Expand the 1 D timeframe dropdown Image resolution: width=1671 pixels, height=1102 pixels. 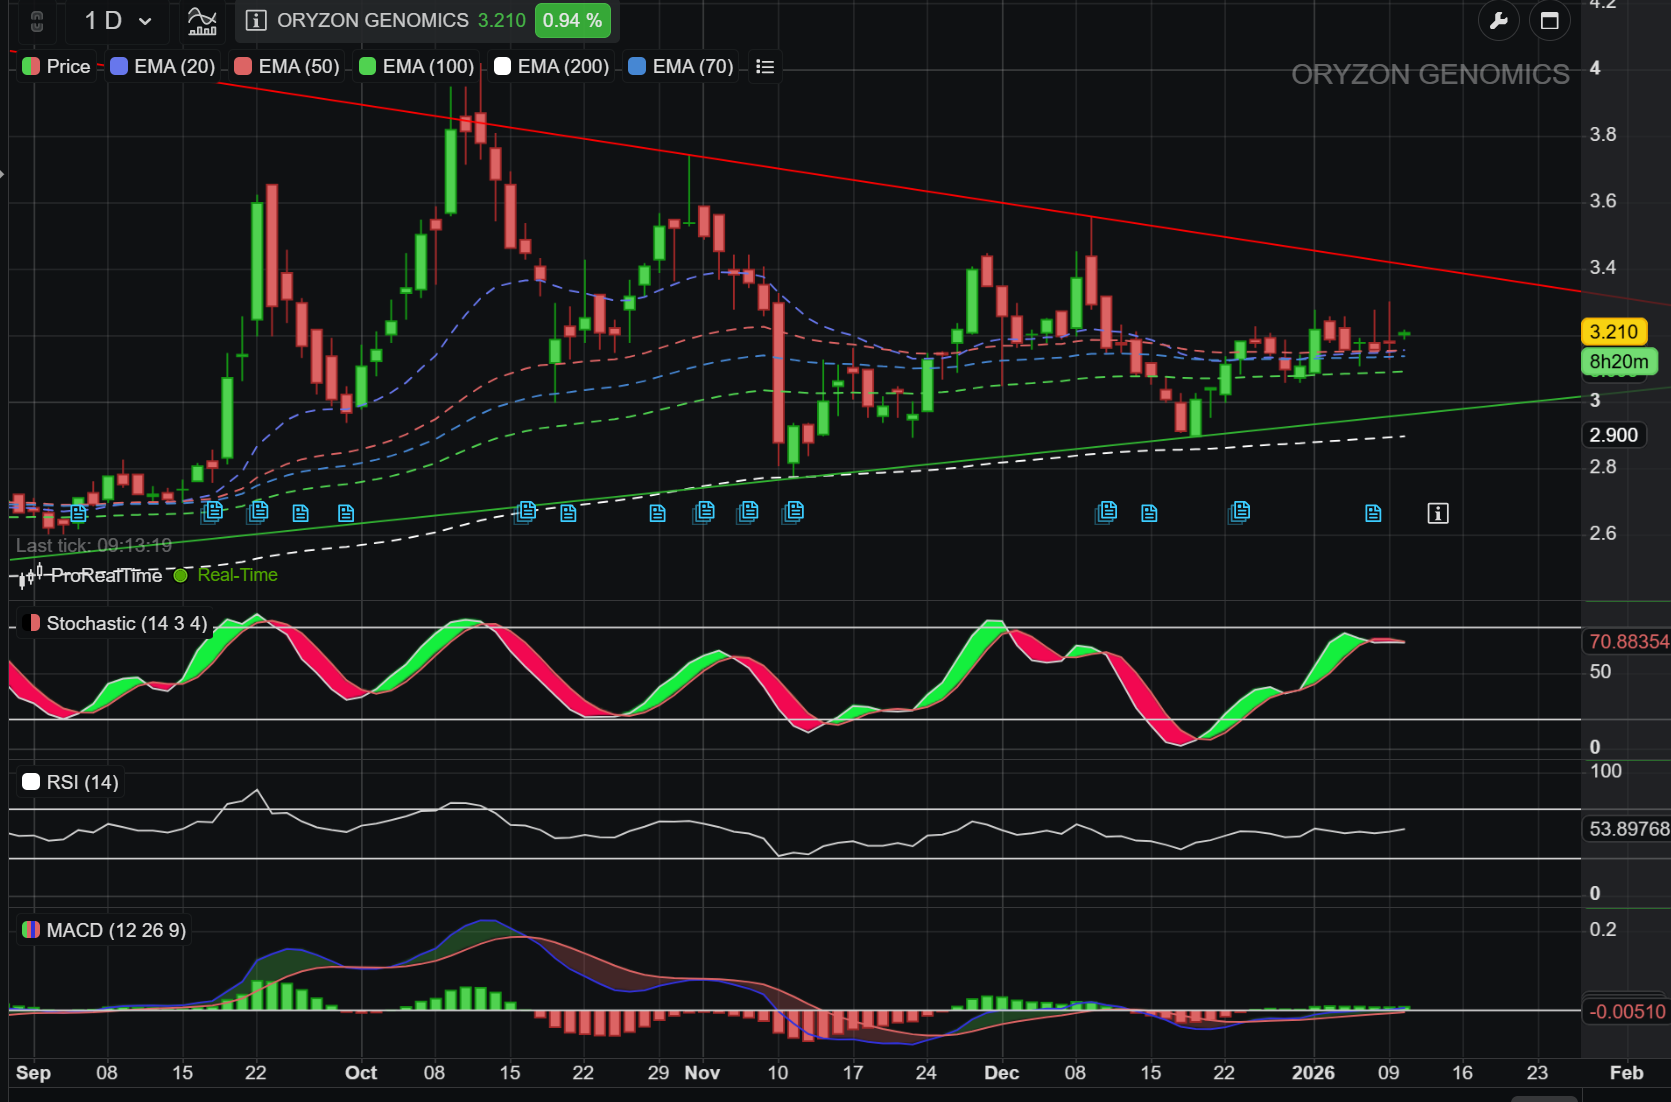[118, 21]
